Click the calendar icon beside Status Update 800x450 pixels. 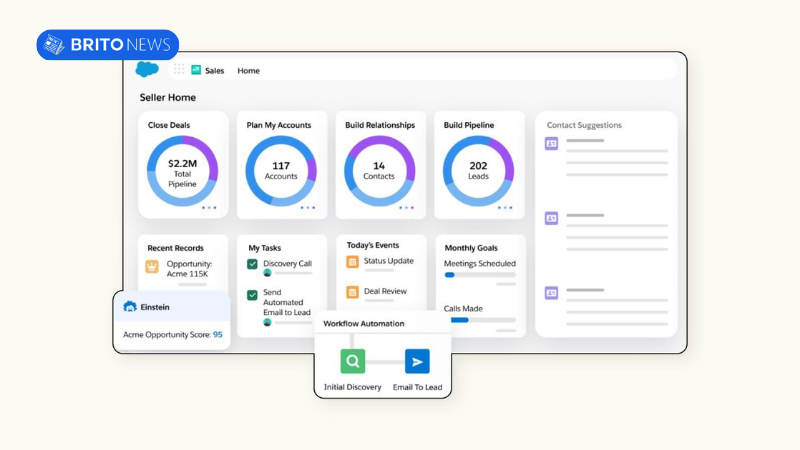pos(353,262)
